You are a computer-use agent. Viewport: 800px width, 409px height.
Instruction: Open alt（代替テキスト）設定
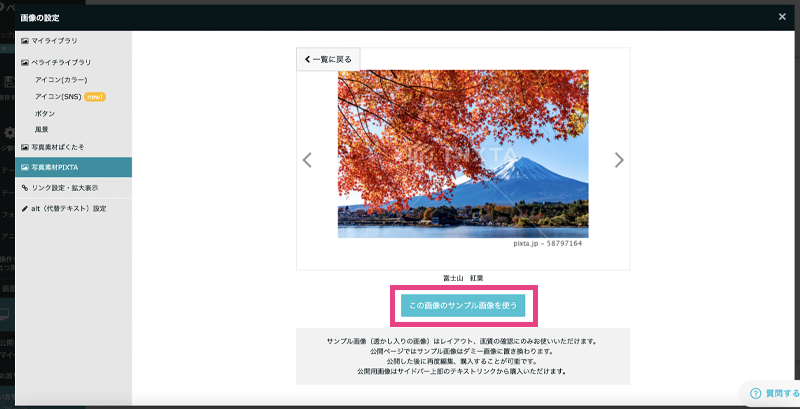[x=68, y=209]
